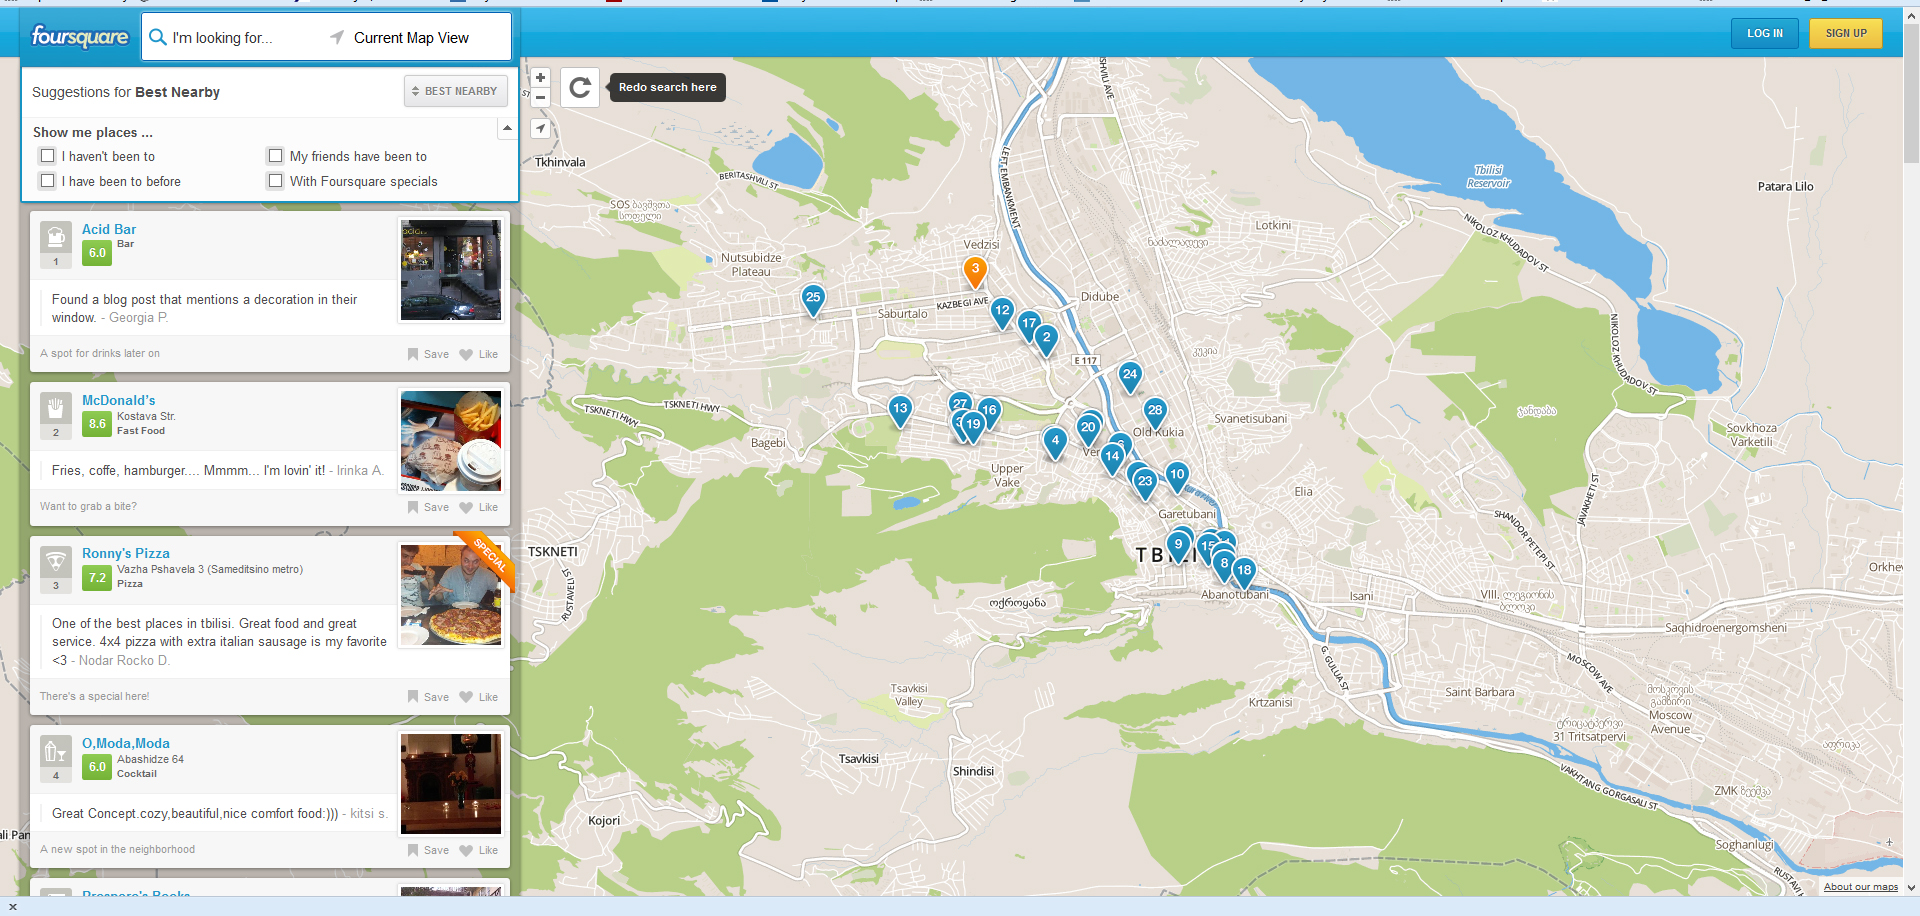
Task: Click the SIGN UP button
Action: pos(1846,33)
